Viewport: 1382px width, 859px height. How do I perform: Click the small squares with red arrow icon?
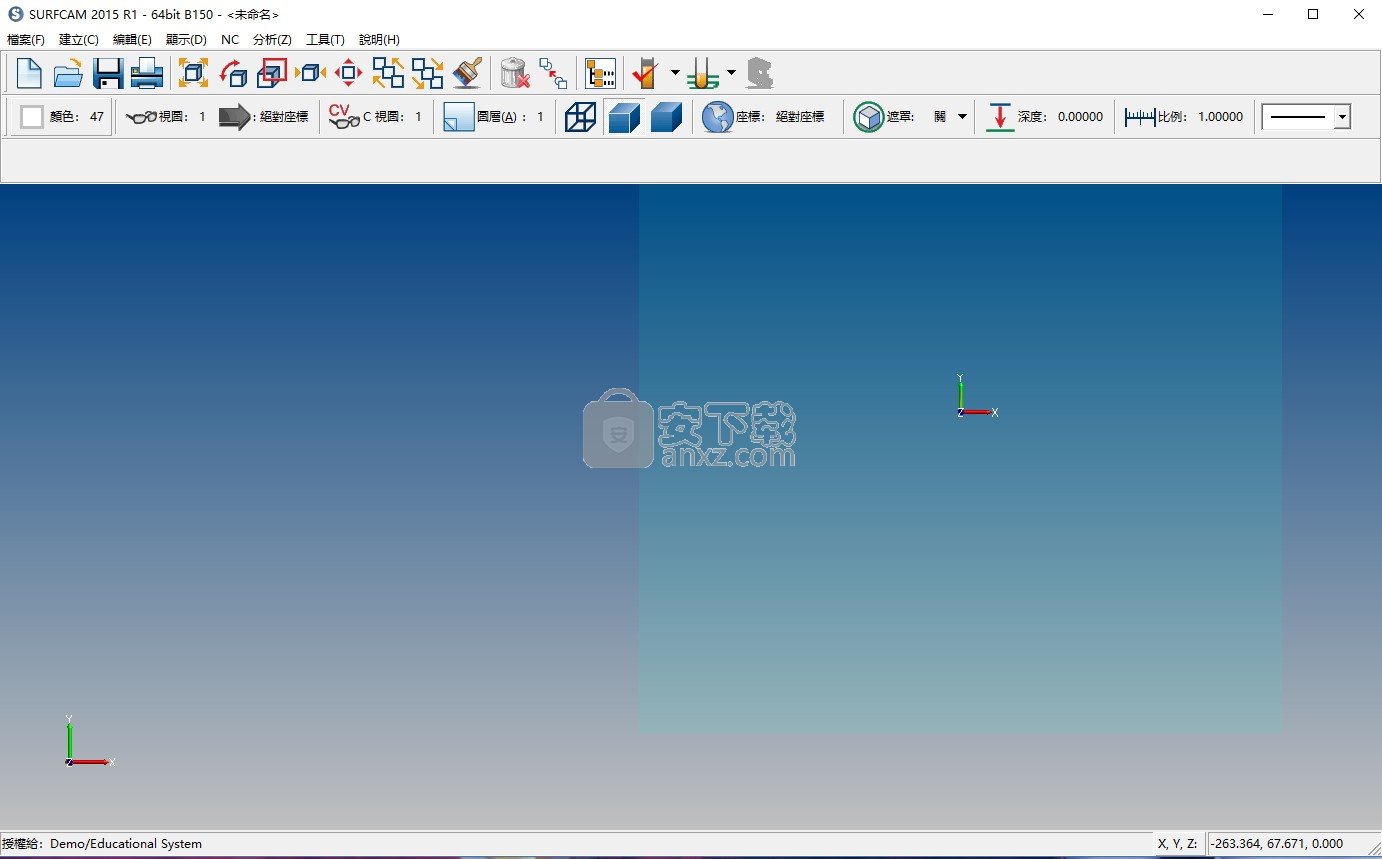click(553, 73)
